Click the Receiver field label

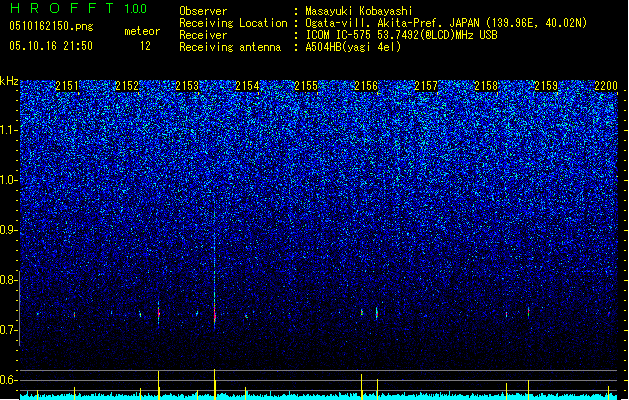tap(203, 35)
